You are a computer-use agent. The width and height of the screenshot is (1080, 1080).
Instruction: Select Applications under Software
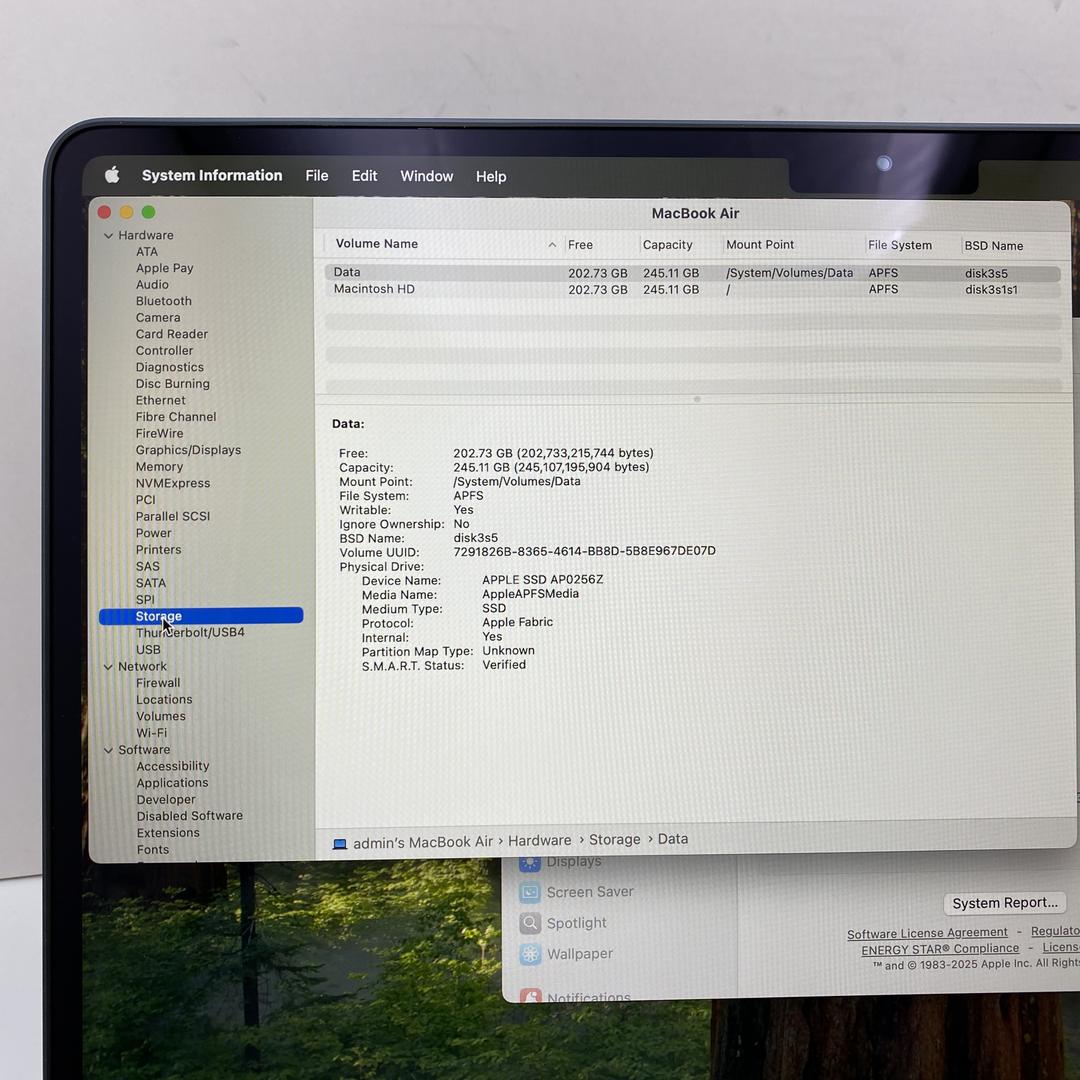click(x=172, y=782)
